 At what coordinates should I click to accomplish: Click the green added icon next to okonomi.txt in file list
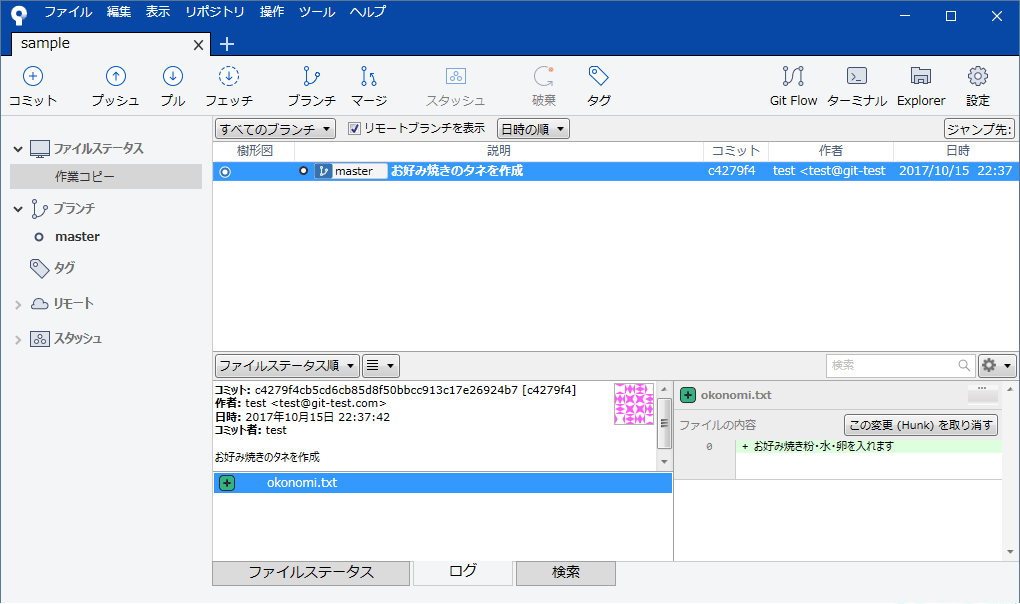(x=227, y=483)
